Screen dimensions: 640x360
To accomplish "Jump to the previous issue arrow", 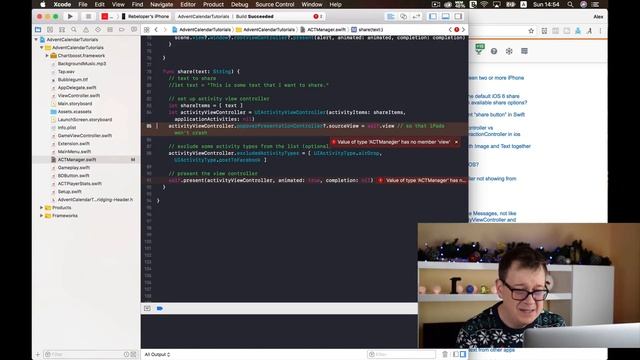I will (450, 29).
